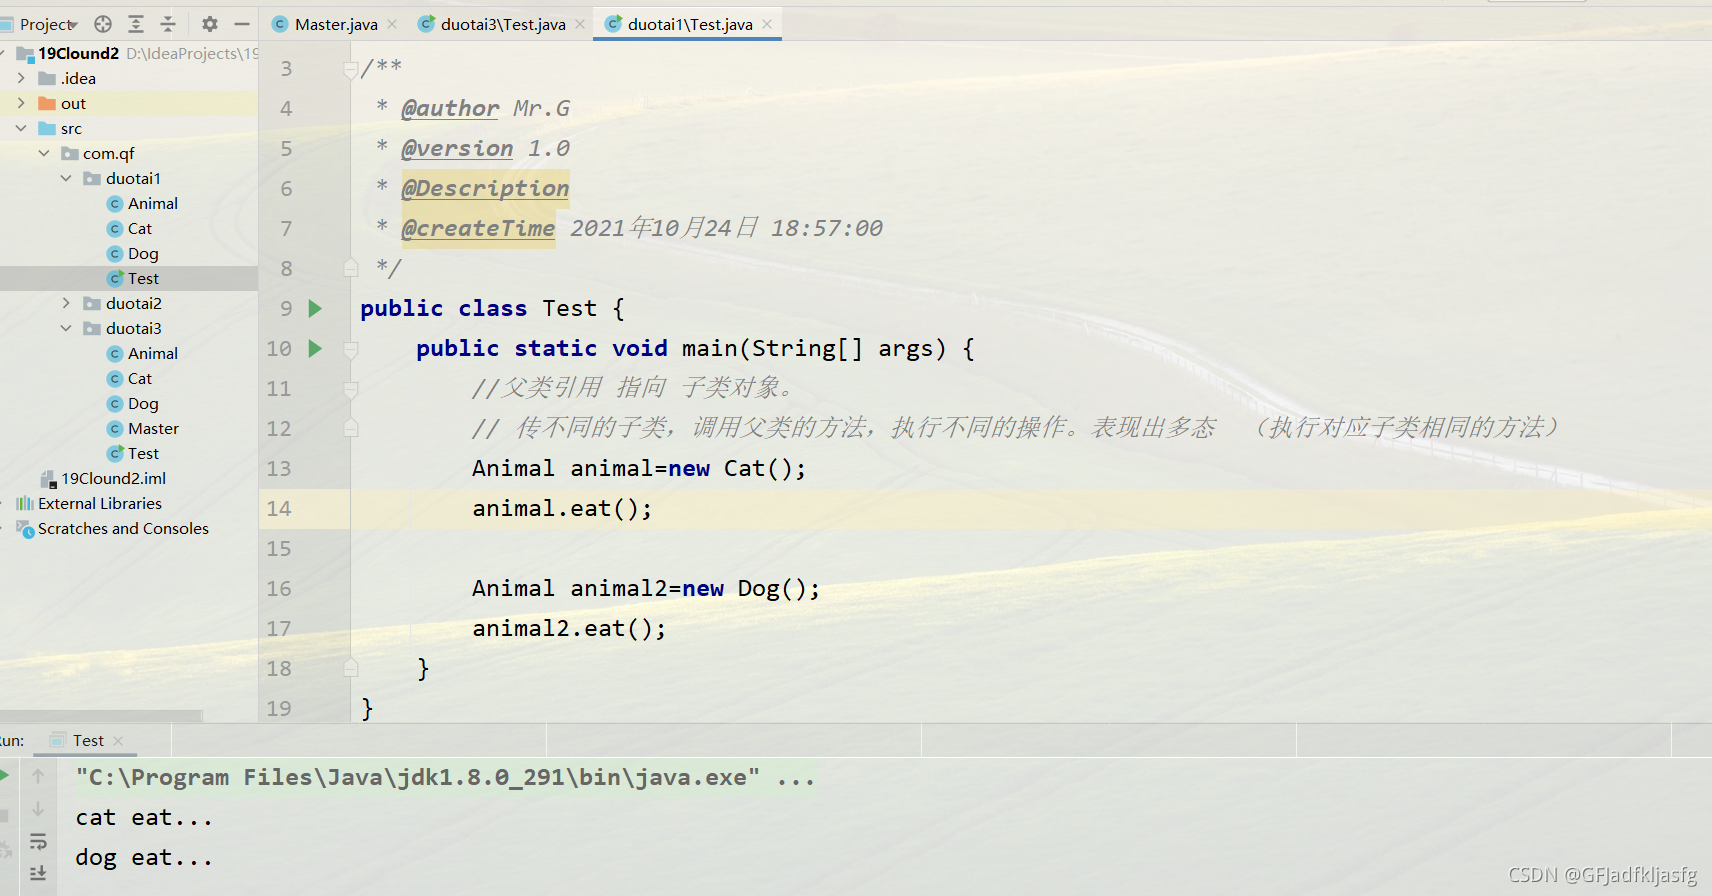1712x896 pixels.
Task: Select Animal class under duotai3
Action: 142,353
